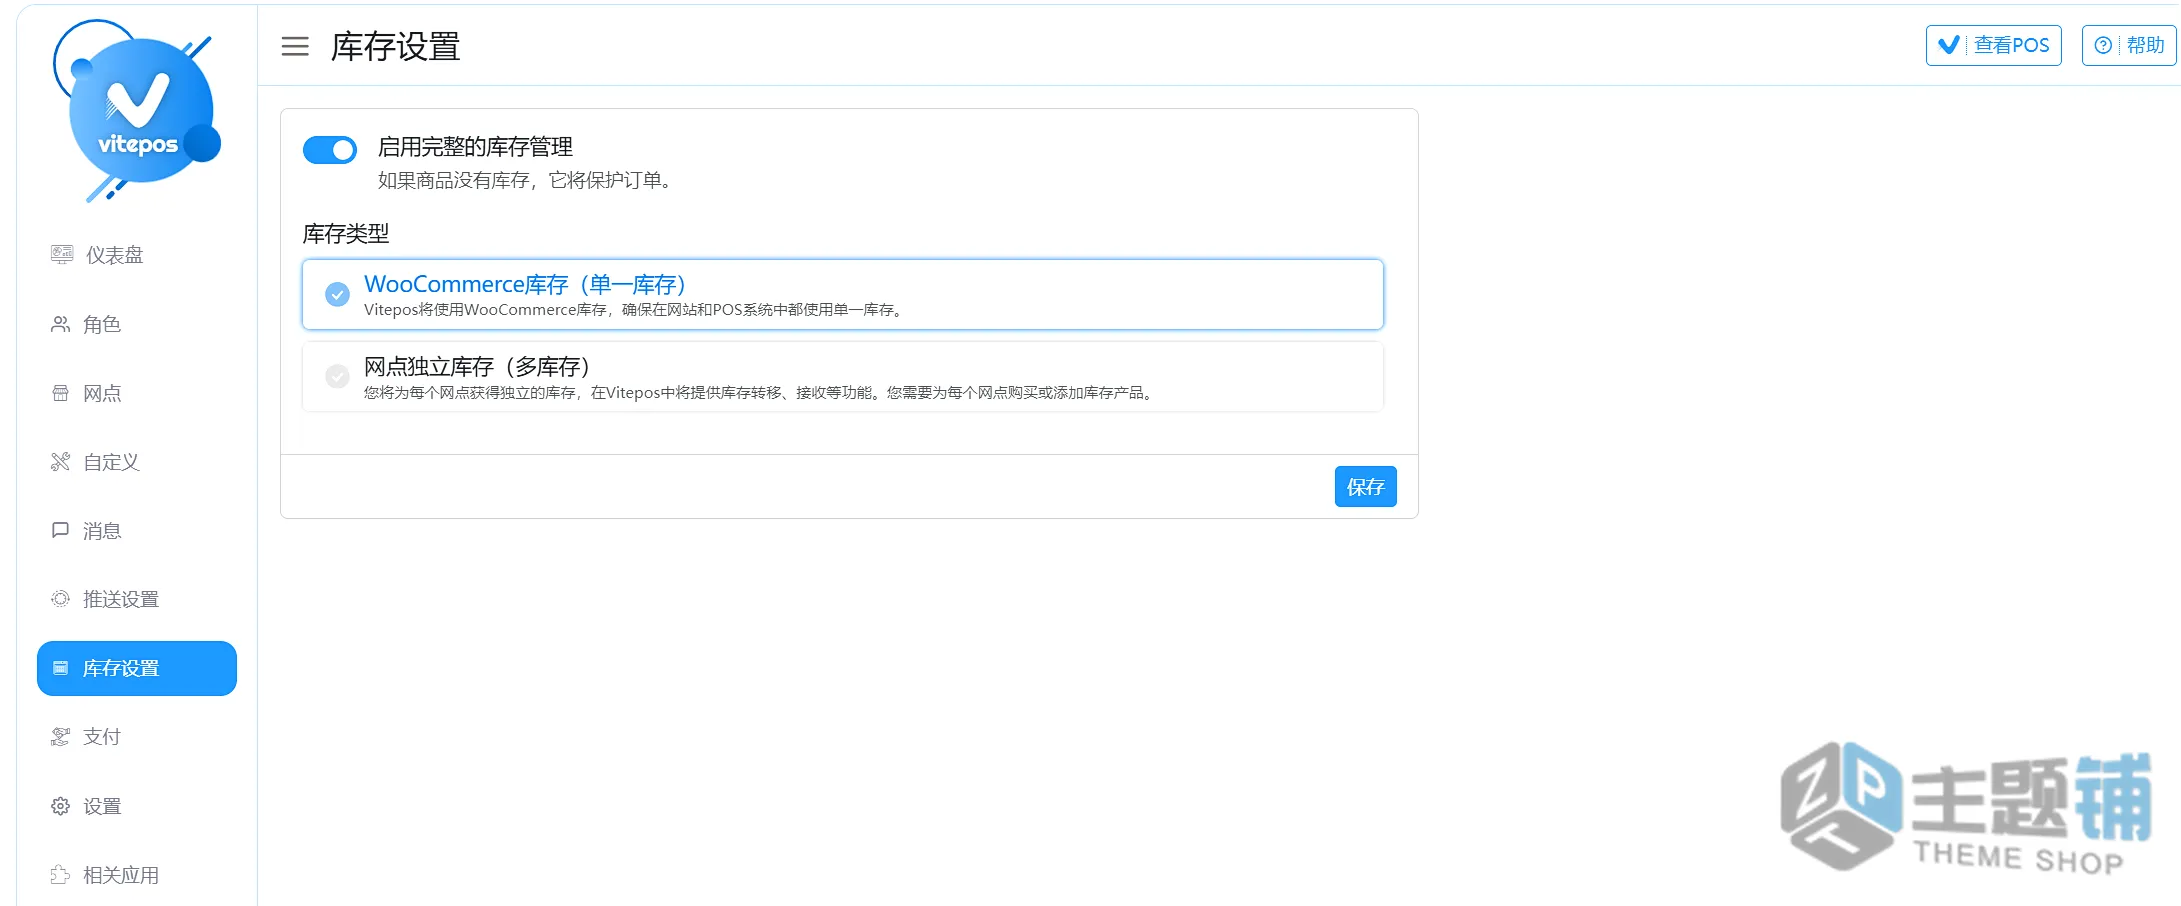
Task: Click the inventory icon in 库存设置
Action: click(x=61, y=667)
